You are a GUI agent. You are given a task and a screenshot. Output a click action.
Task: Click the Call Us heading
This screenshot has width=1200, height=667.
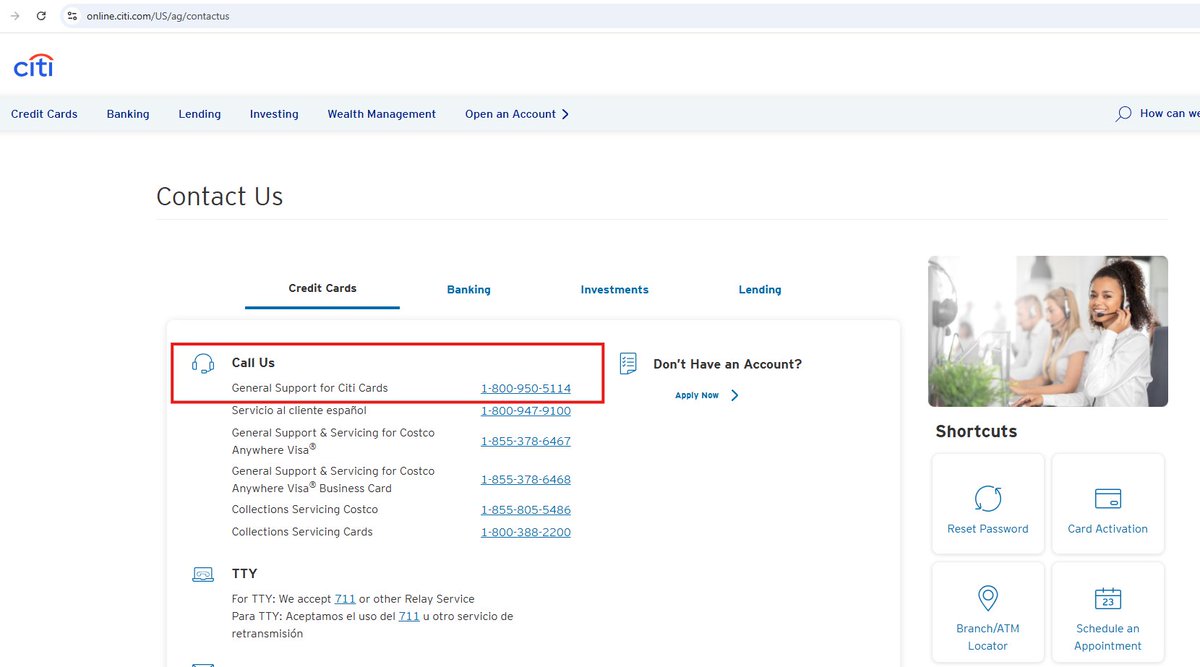tap(253, 363)
